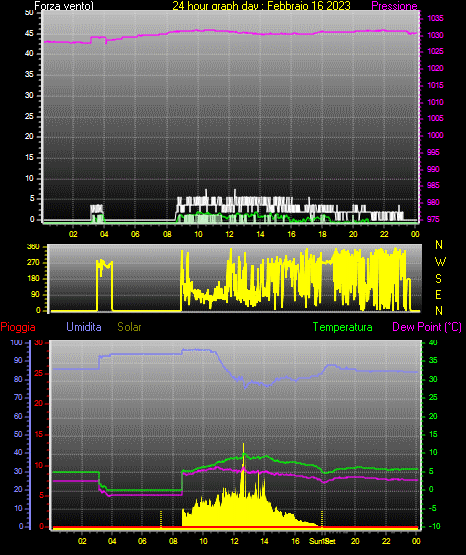Click green temperature axis value -5
This screenshot has width=466, height=555.
[x=433, y=508]
